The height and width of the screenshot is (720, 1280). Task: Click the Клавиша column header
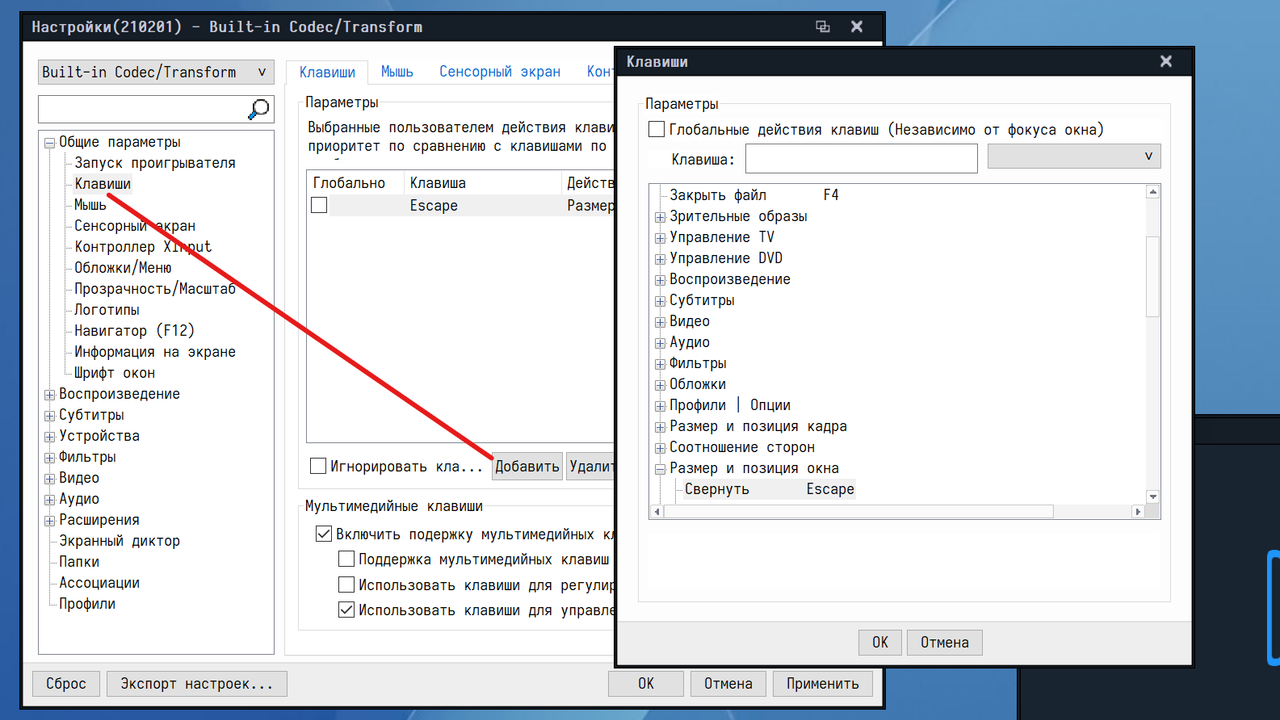pyautogui.click(x=483, y=183)
